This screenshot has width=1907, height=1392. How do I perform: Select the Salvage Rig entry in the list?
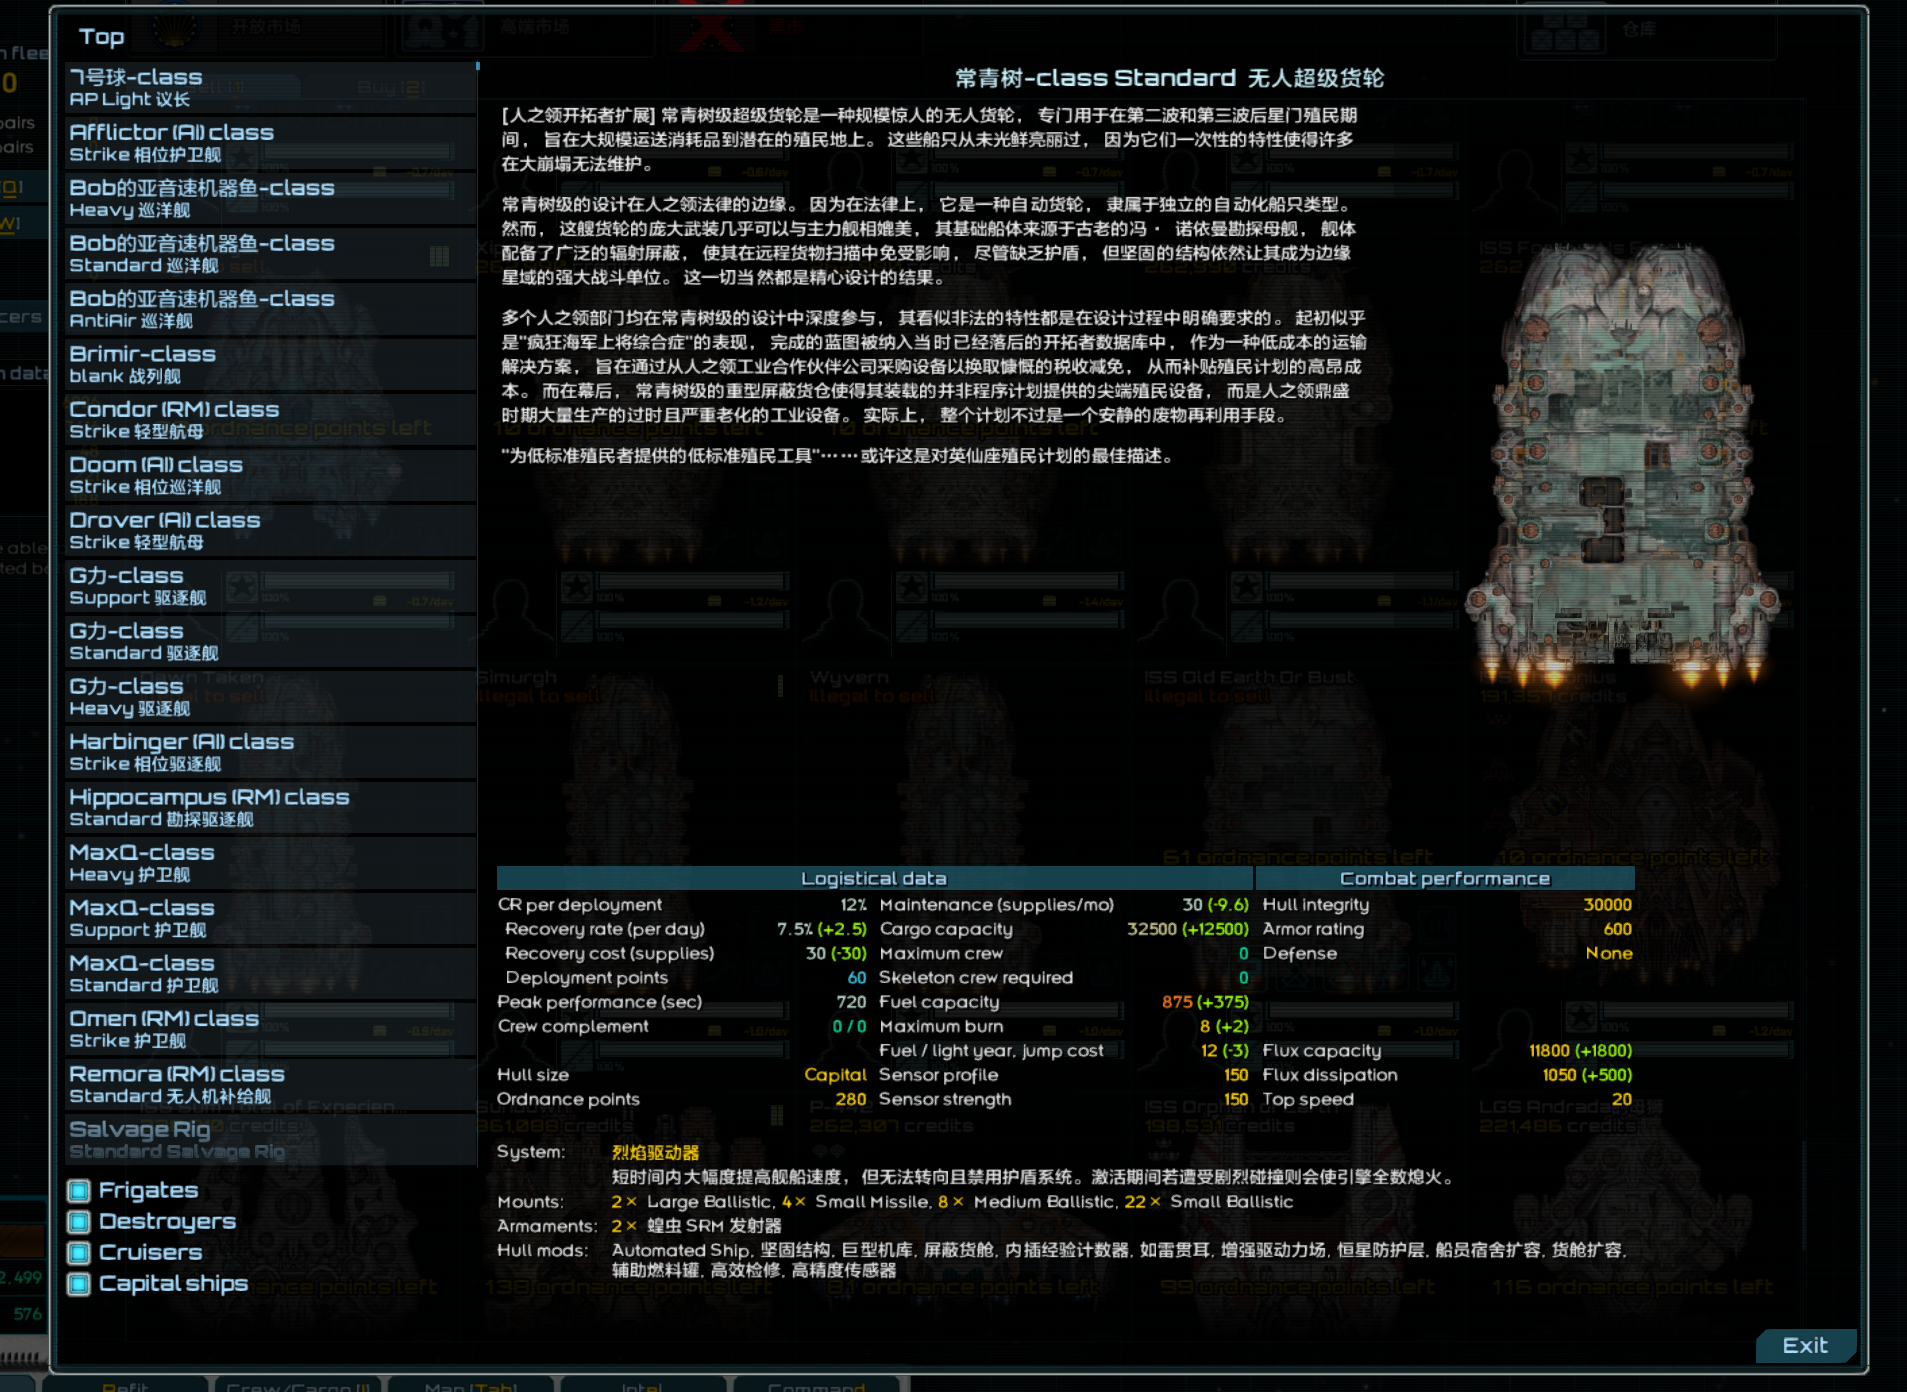tap(270, 1139)
